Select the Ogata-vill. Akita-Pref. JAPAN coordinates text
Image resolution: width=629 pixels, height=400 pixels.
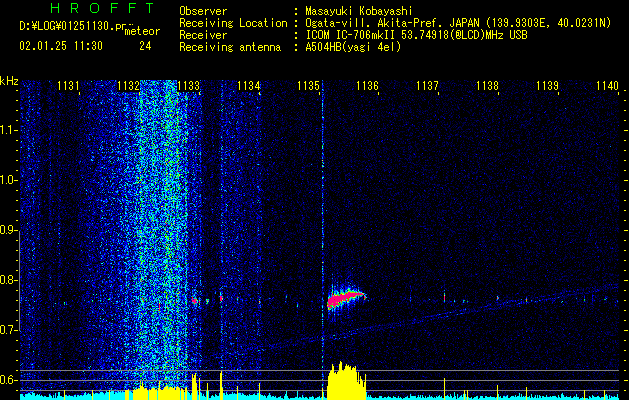pyautogui.click(x=458, y=23)
